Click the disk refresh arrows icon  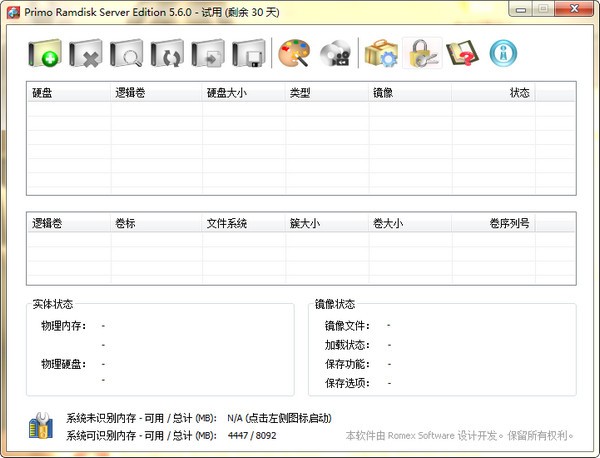click(x=169, y=54)
